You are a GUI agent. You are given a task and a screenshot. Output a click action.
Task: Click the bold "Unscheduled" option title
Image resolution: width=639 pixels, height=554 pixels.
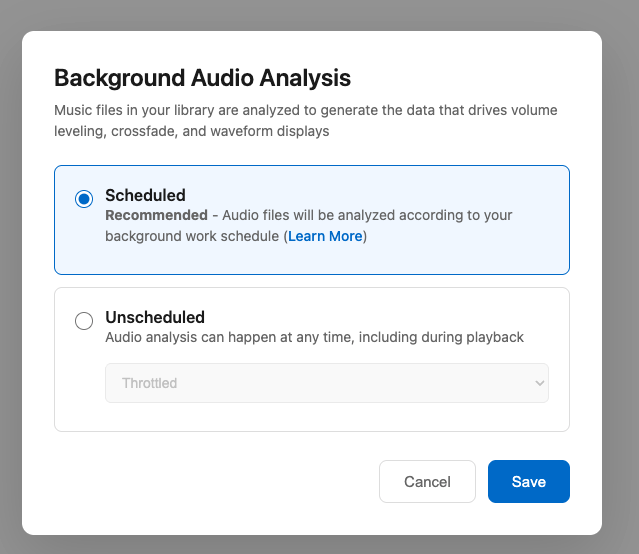[155, 317]
